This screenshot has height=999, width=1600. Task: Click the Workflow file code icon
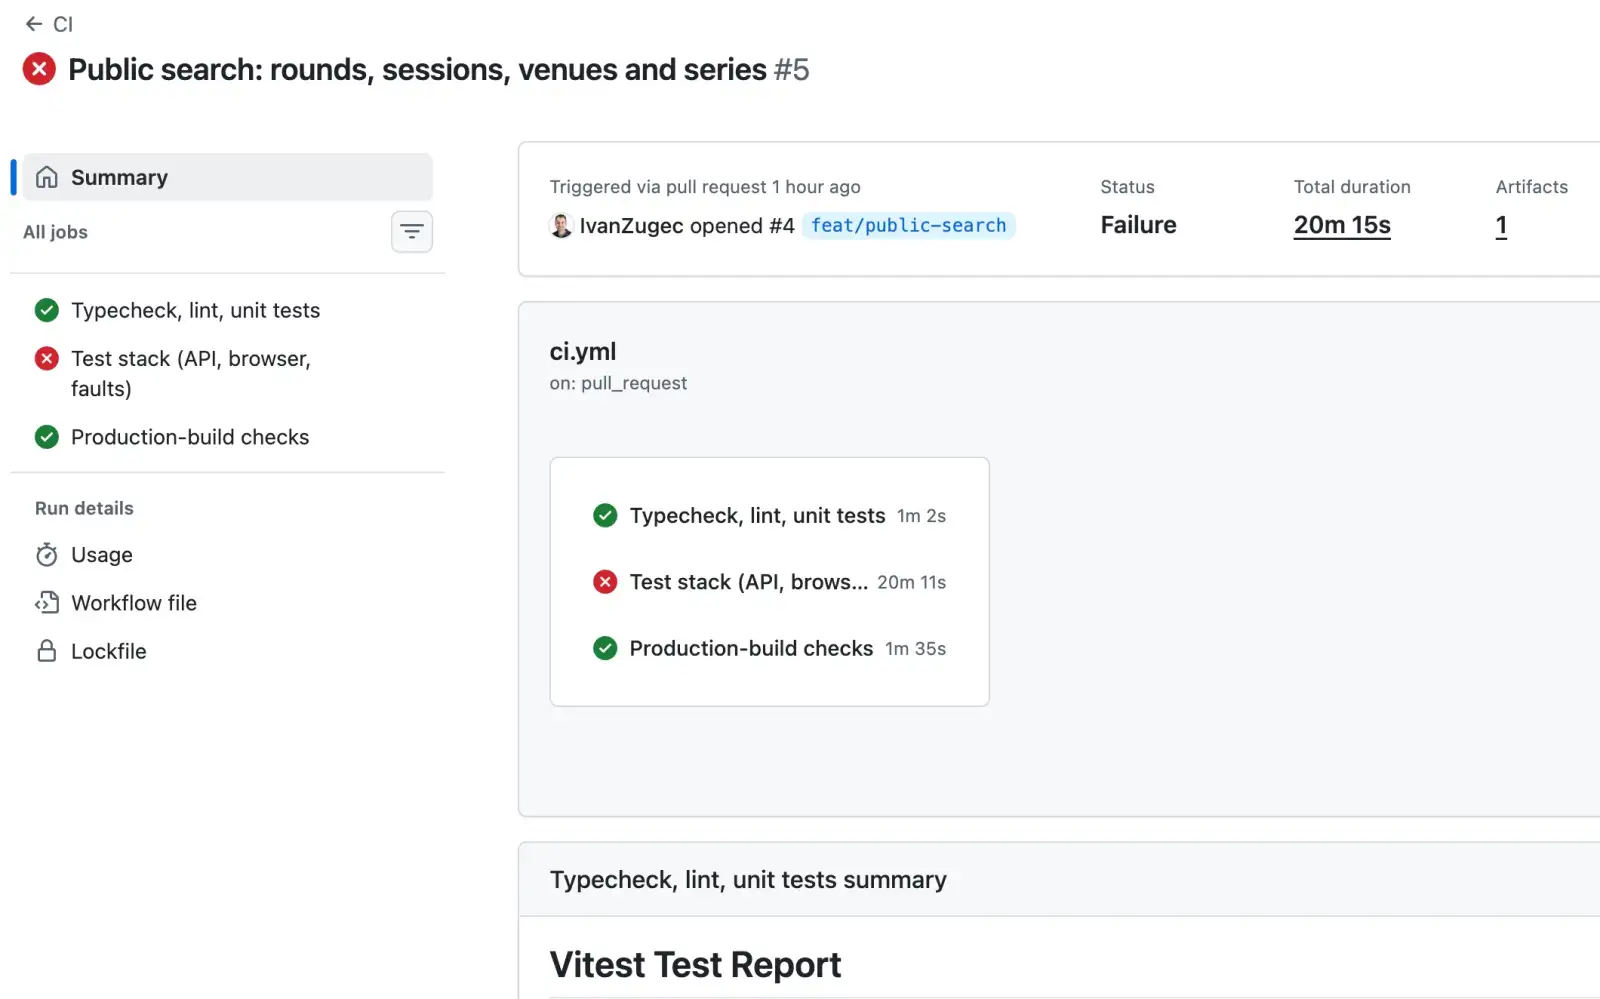[x=47, y=603]
